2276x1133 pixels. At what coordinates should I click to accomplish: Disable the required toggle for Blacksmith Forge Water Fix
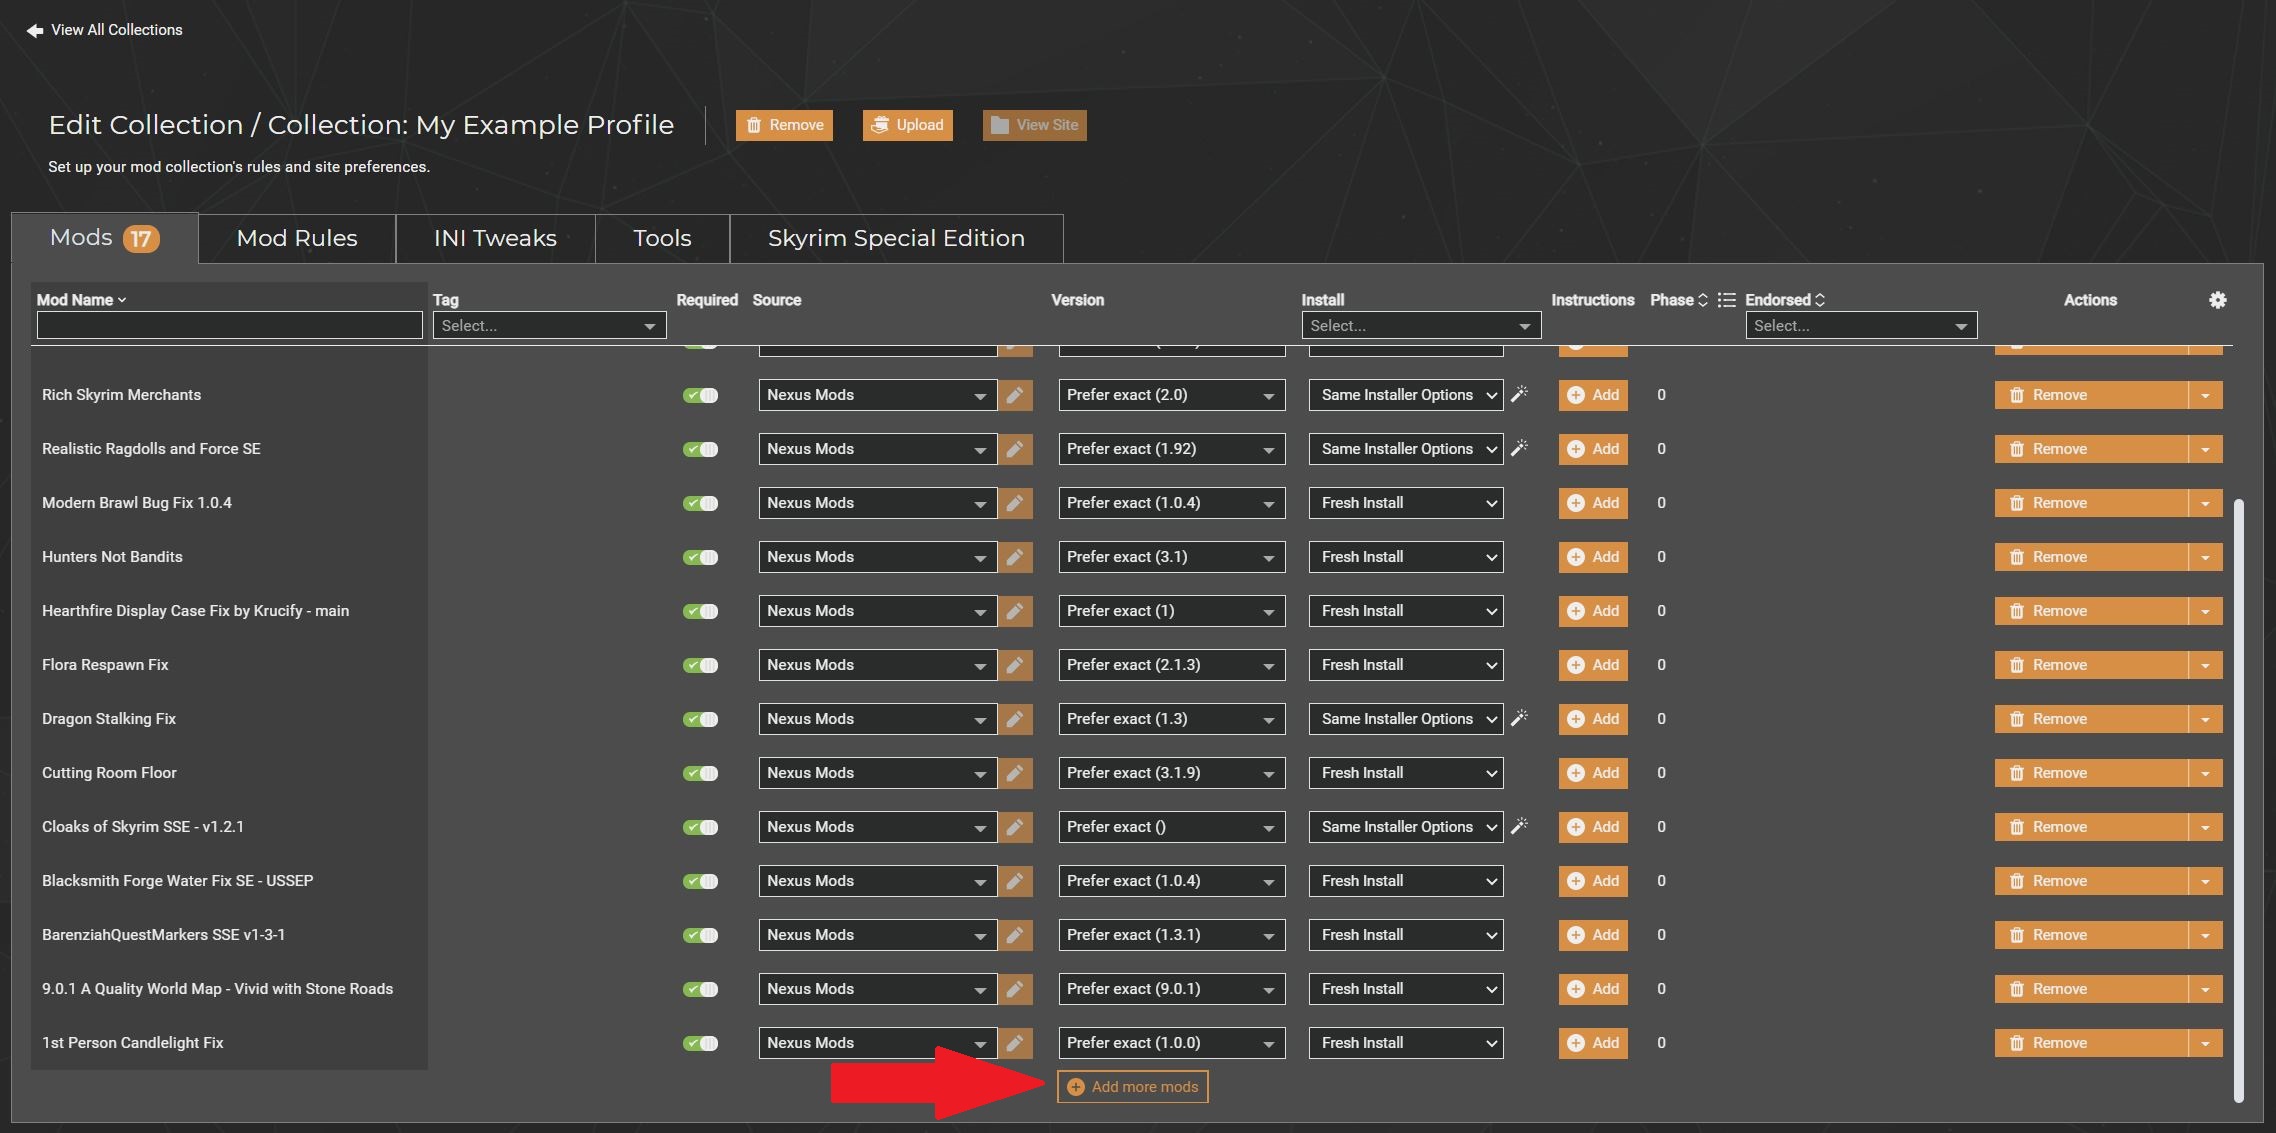701,881
